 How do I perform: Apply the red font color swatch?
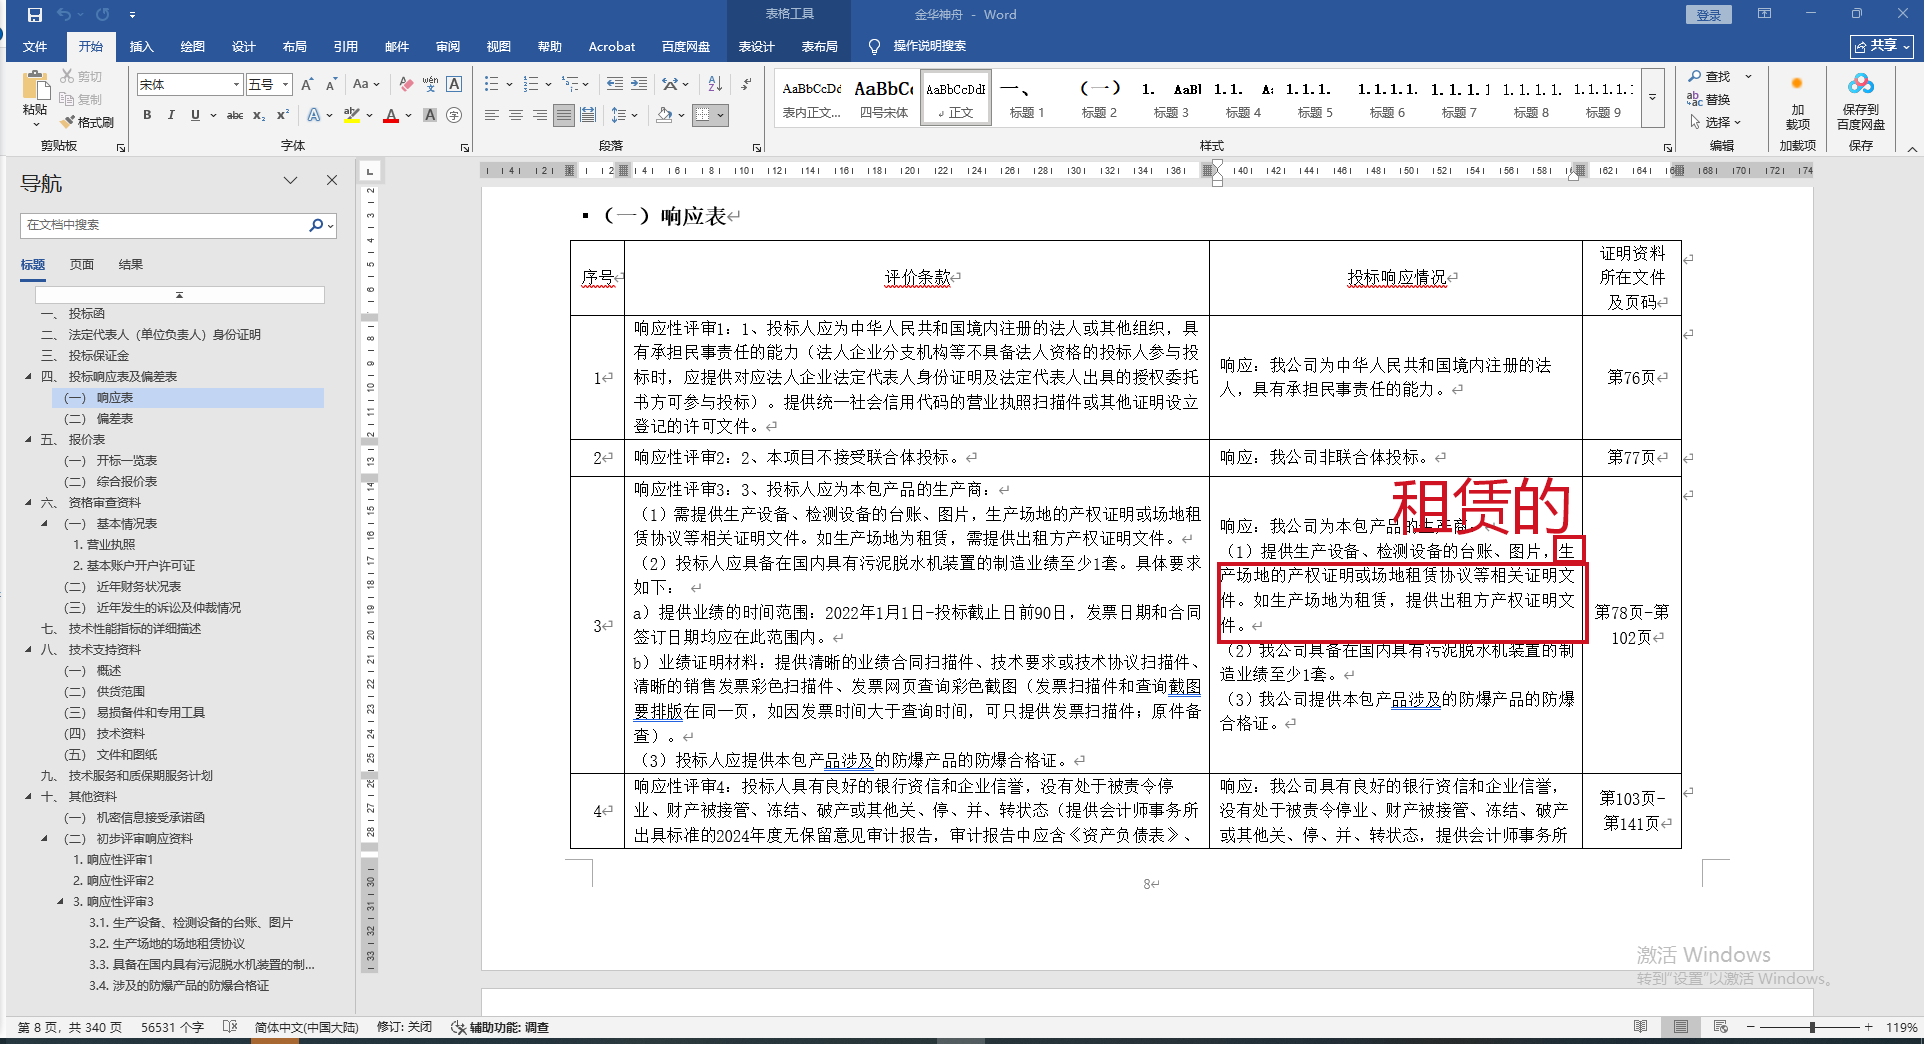click(391, 115)
